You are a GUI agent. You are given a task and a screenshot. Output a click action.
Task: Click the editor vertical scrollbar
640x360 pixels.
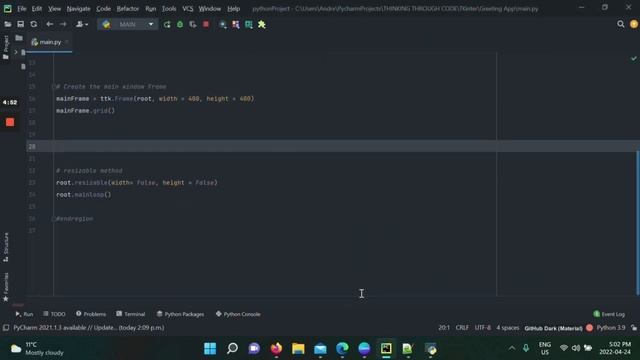(x=637, y=222)
